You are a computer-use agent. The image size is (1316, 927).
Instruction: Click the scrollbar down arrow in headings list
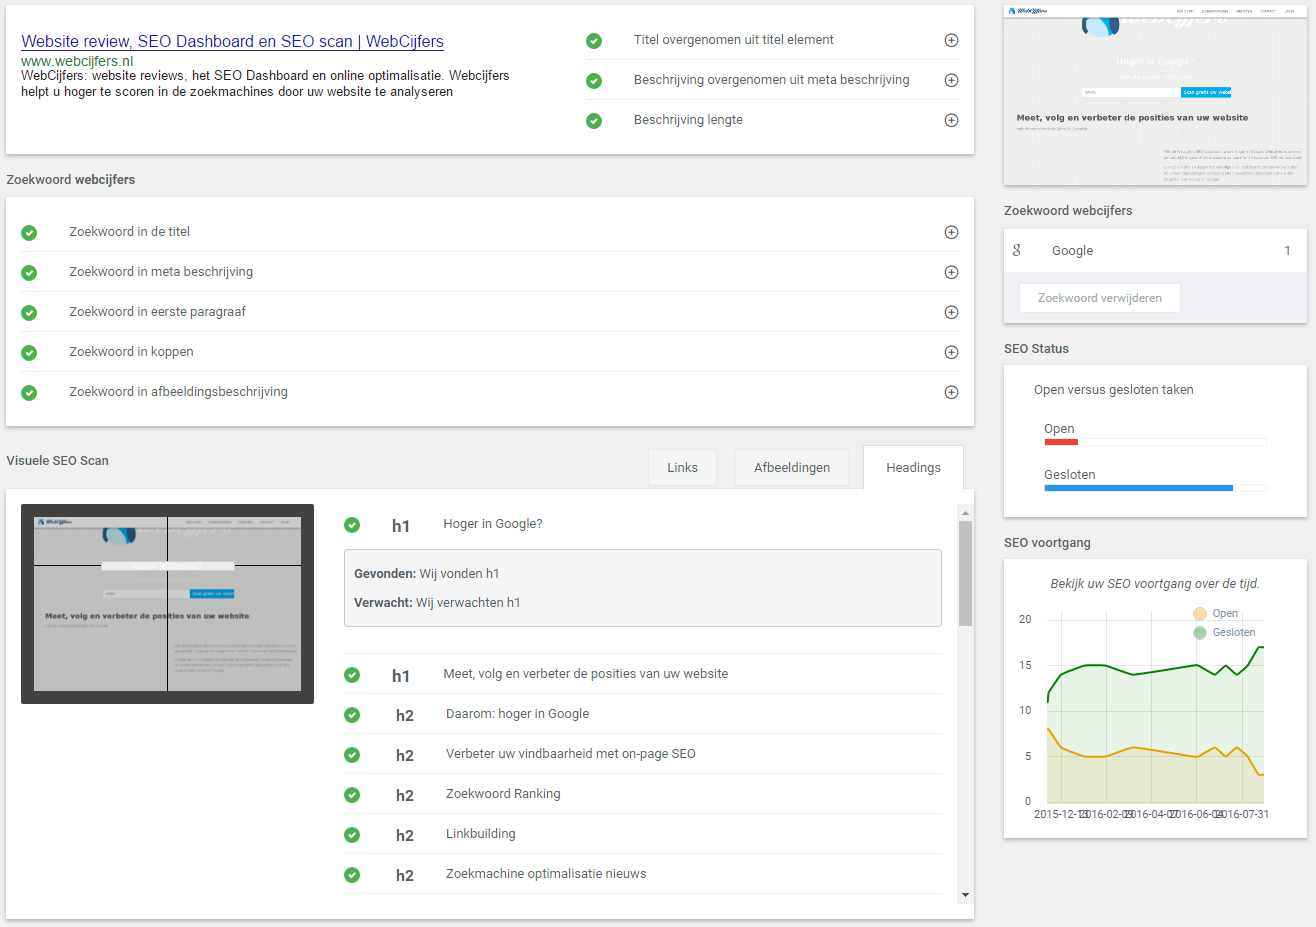click(x=965, y=895)
